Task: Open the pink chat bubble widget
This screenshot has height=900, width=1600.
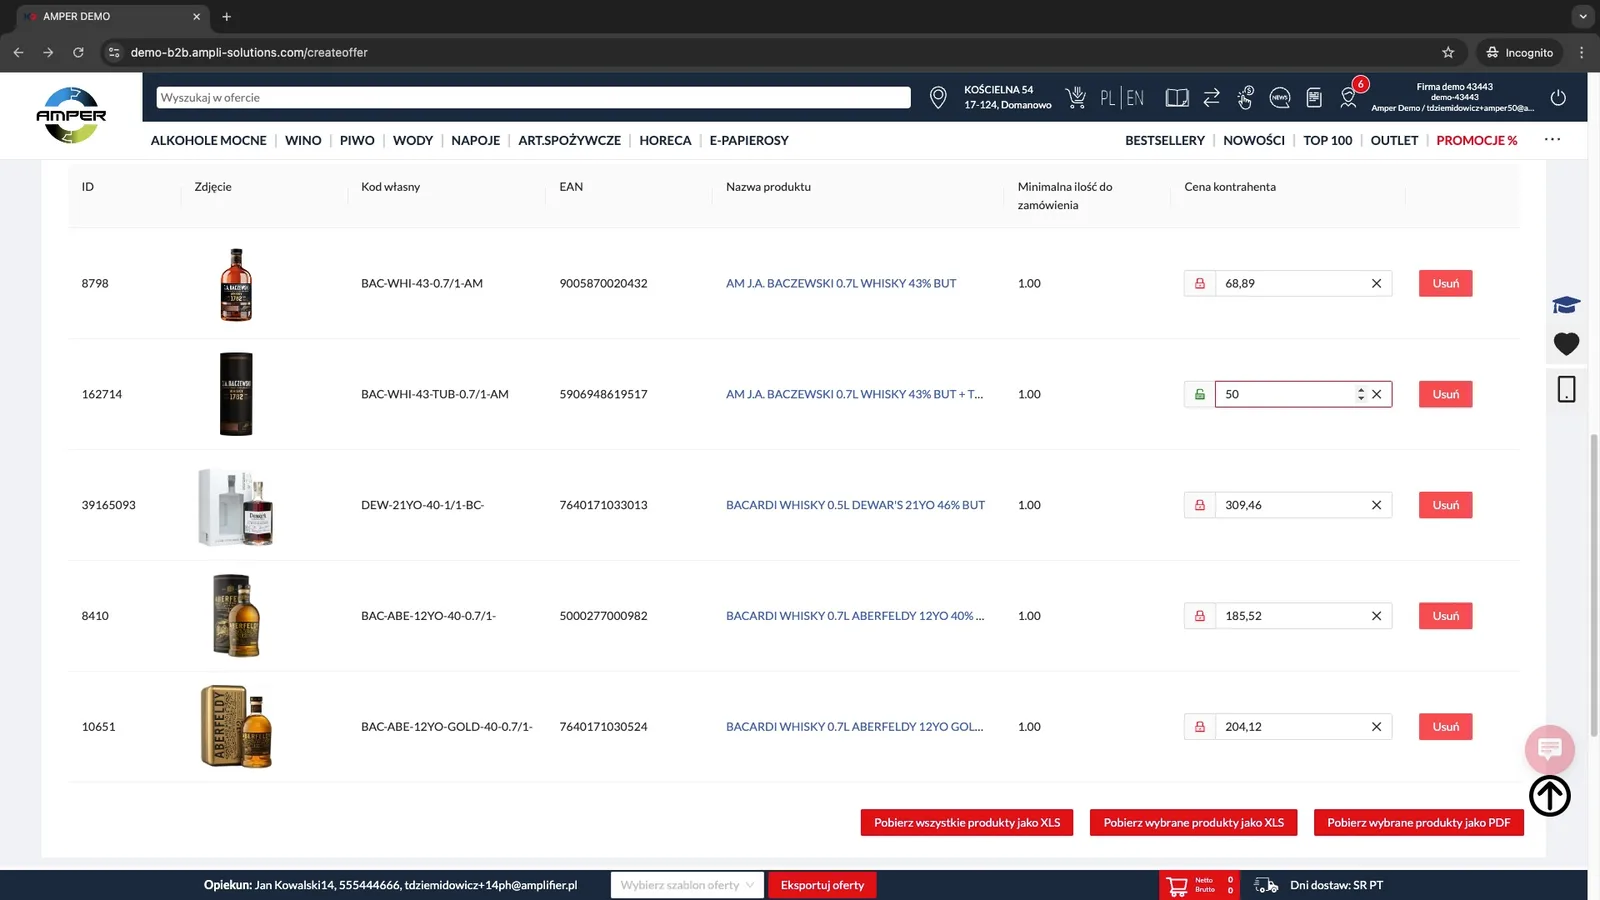Action: pos(1550,749)
